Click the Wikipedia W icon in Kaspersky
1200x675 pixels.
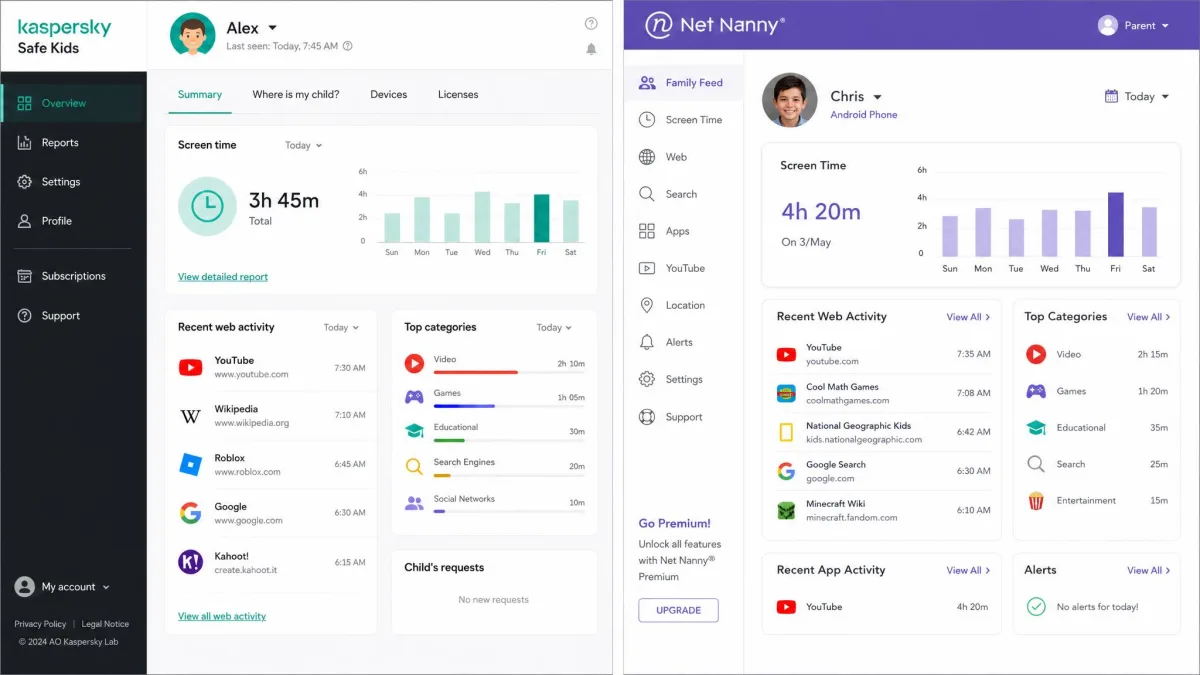[x=190, y=416]
